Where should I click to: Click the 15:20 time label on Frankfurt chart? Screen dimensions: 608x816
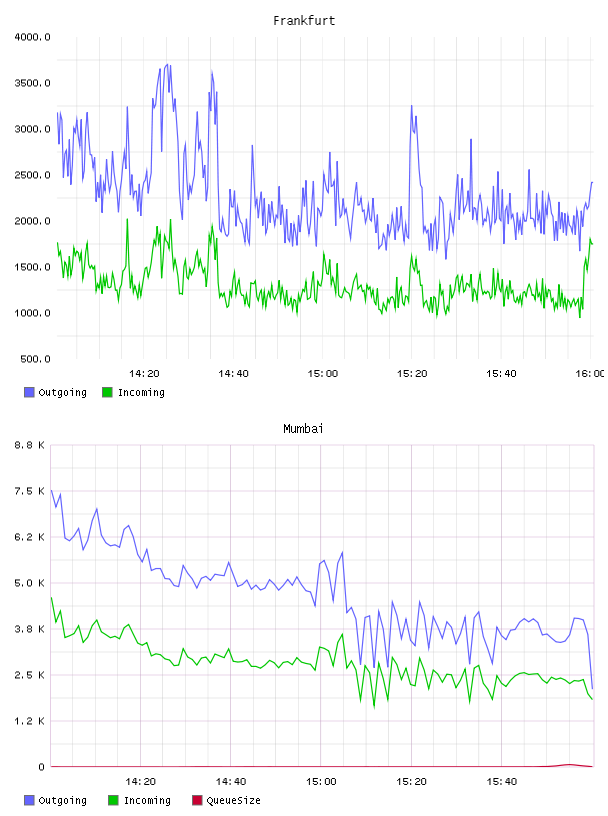coord(412,374)
